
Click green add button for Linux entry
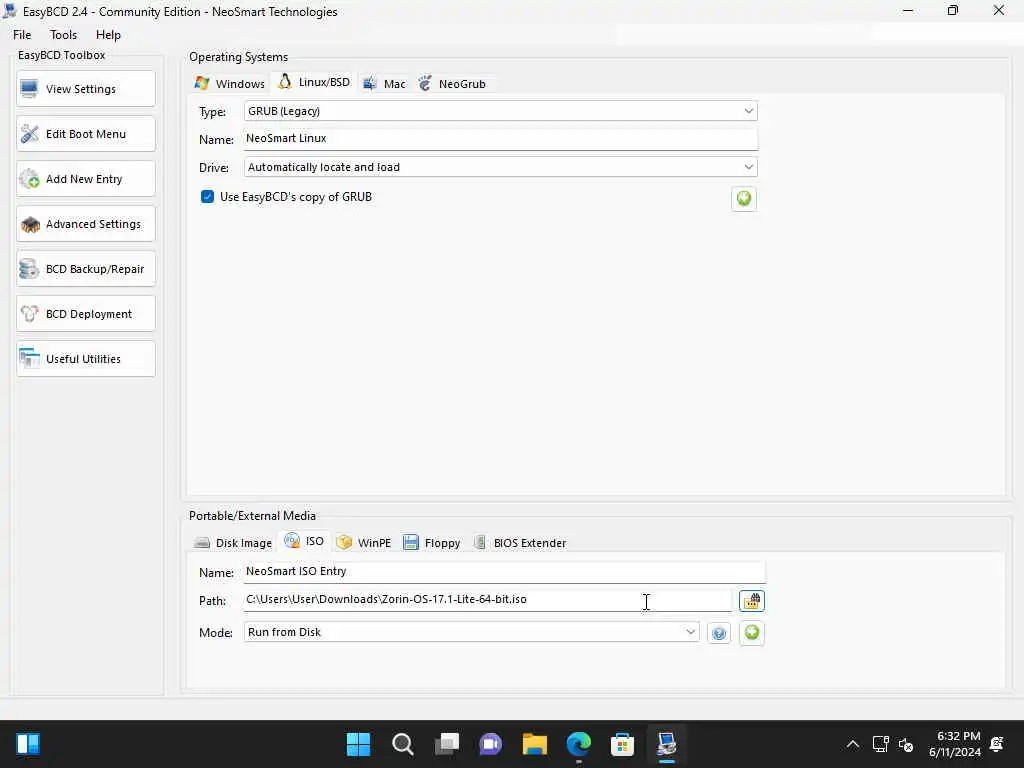744,199
